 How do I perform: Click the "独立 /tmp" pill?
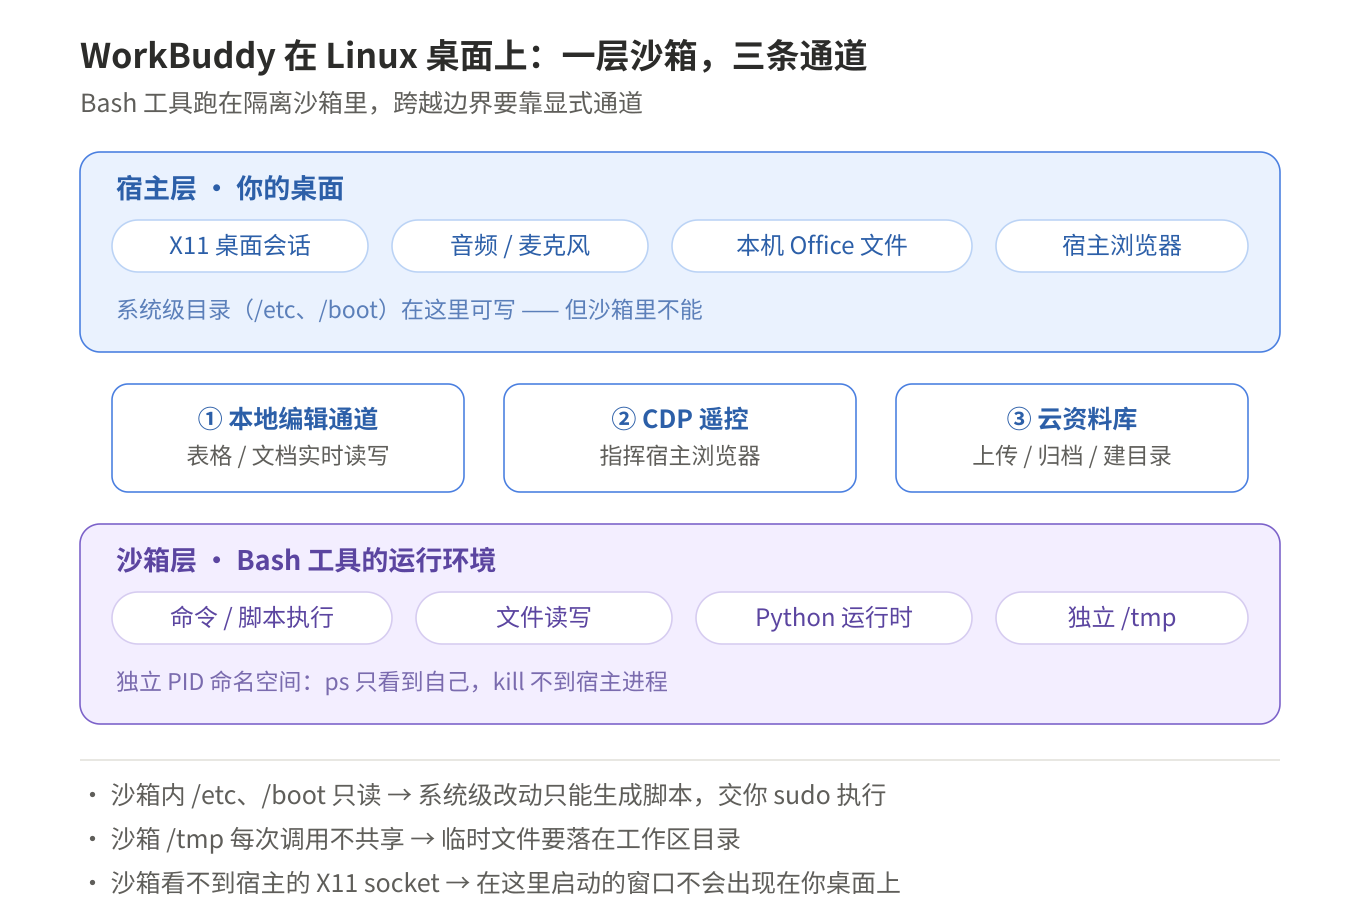(1122, 618)
